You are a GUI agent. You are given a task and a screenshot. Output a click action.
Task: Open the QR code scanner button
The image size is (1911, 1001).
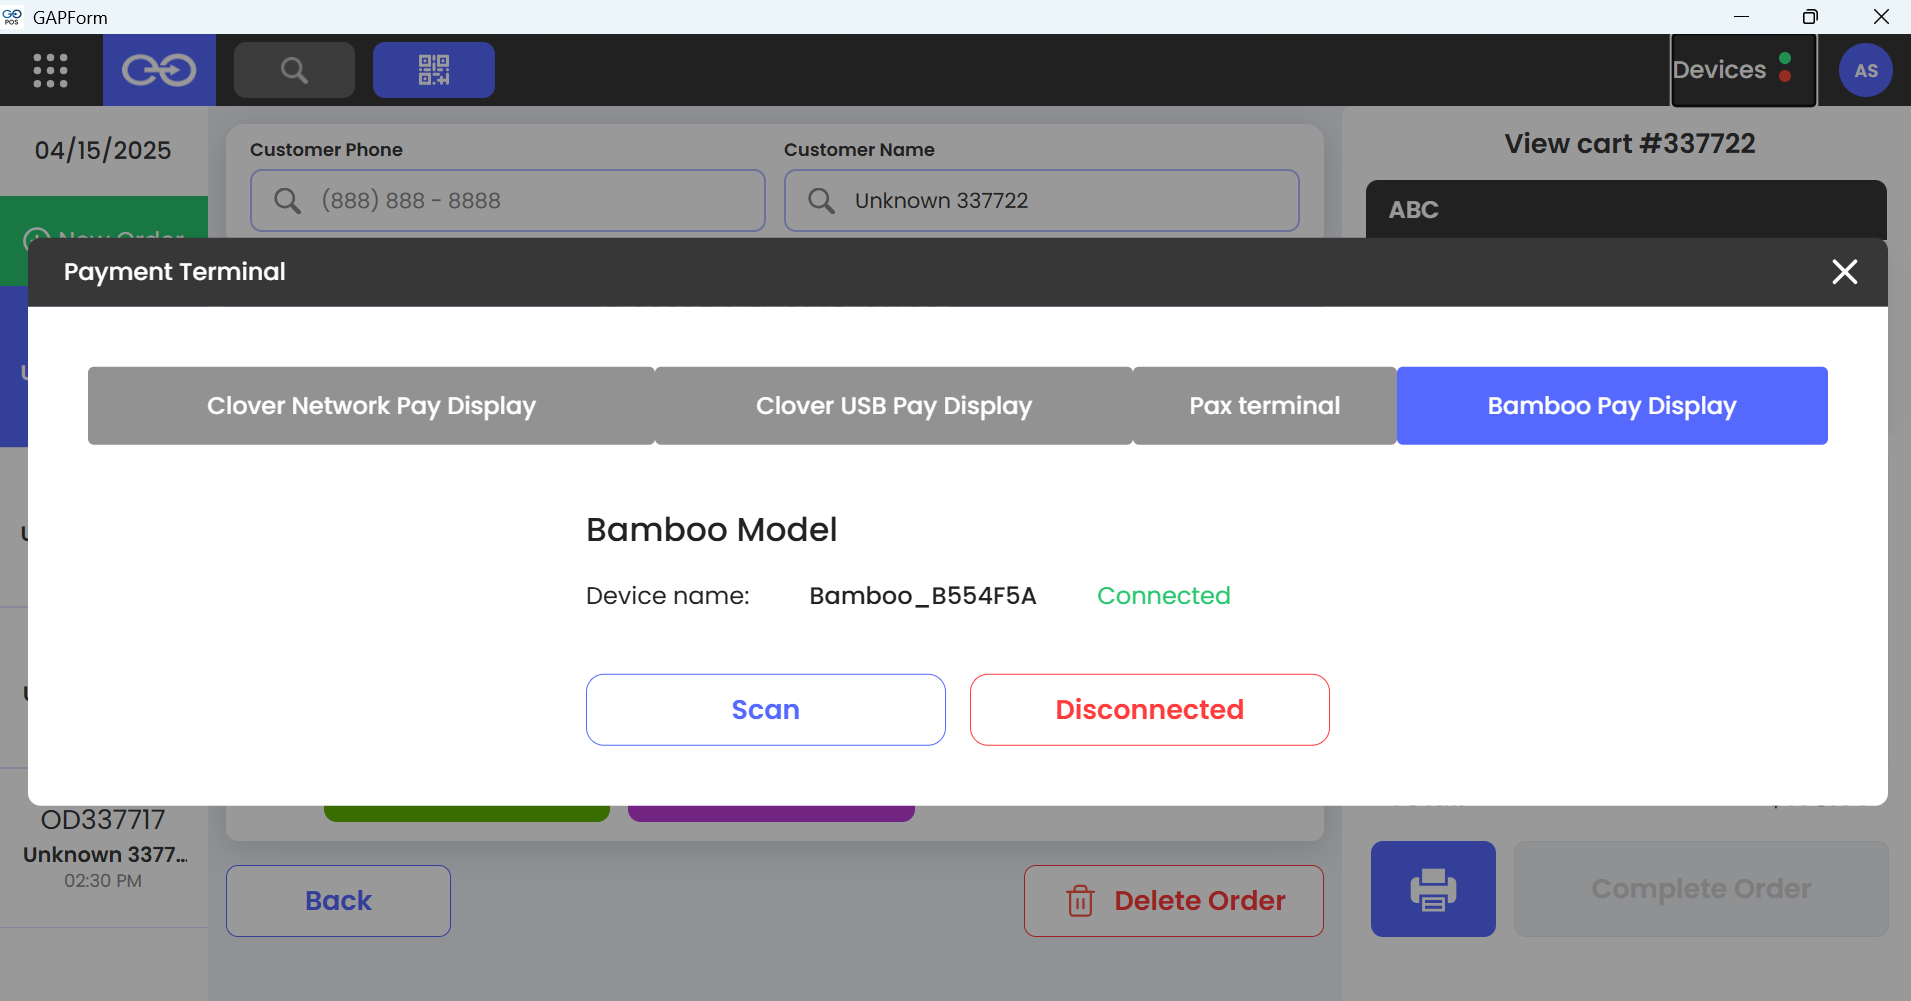(434, 70)
